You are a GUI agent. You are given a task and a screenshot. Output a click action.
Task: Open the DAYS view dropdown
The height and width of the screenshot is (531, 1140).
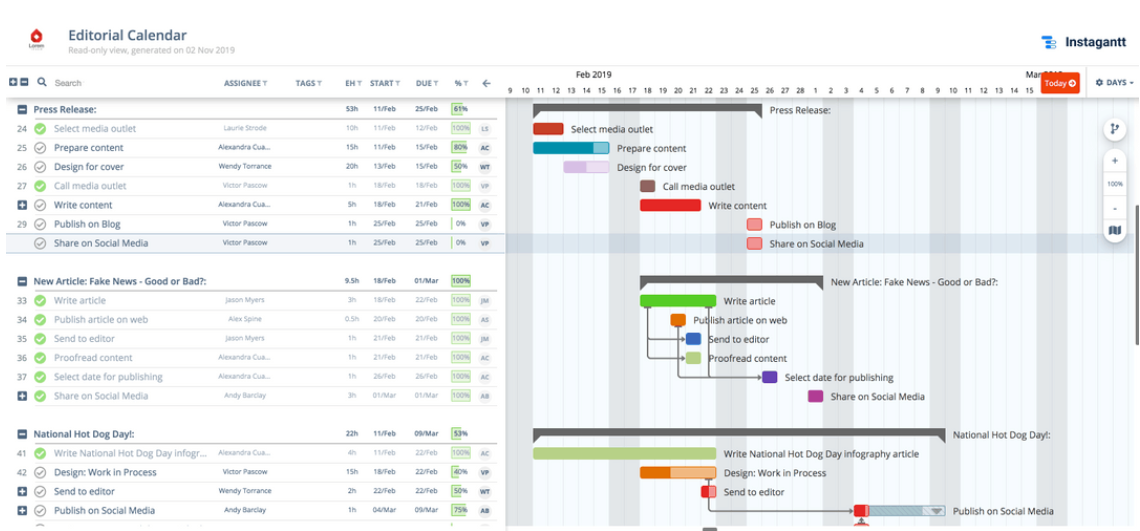coord(1115,83)
